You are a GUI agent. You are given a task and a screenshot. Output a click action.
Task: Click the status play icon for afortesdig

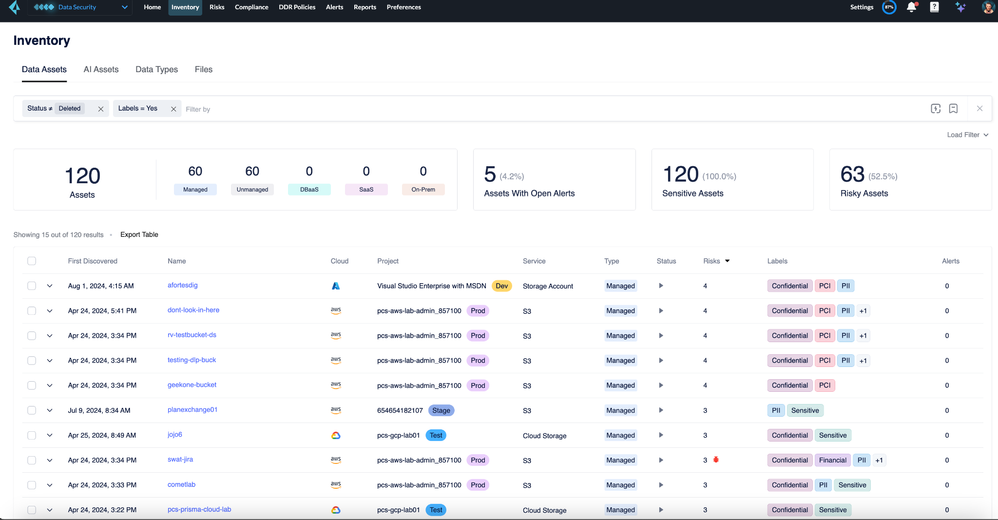(x=661, y=286)
